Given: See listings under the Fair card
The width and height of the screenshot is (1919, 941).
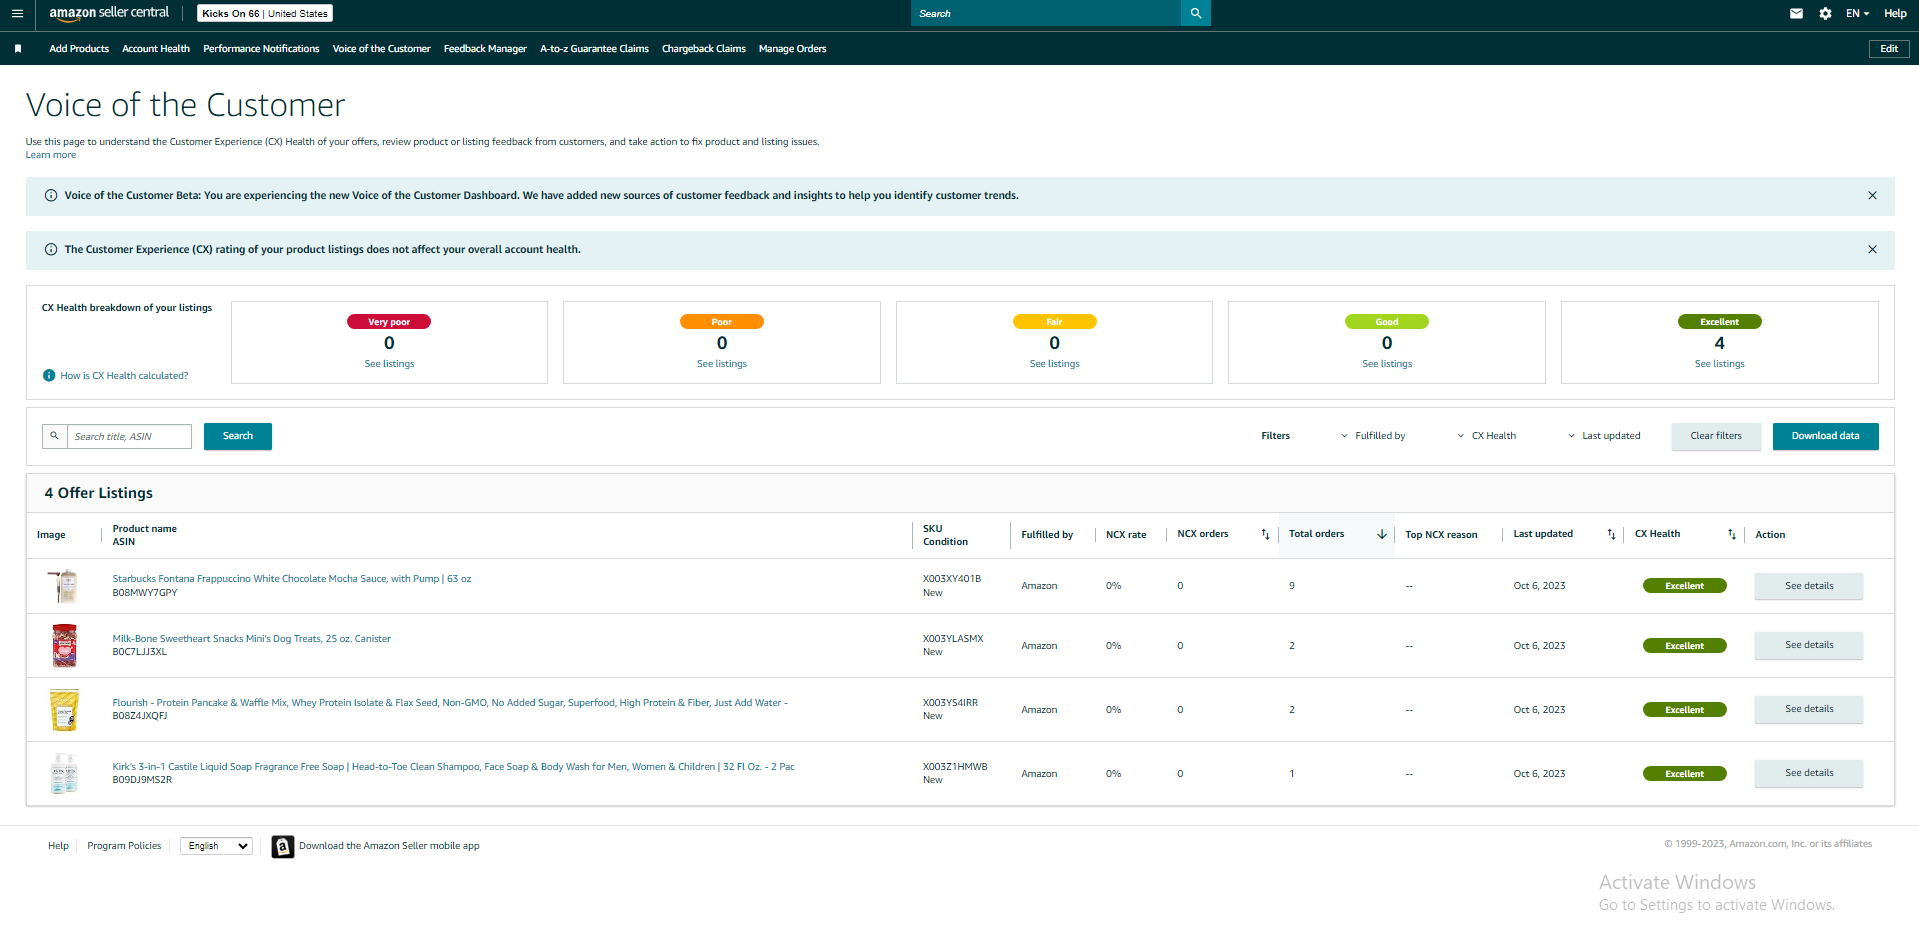Looking at the screenshot, I should click(x=1055, y=364).
